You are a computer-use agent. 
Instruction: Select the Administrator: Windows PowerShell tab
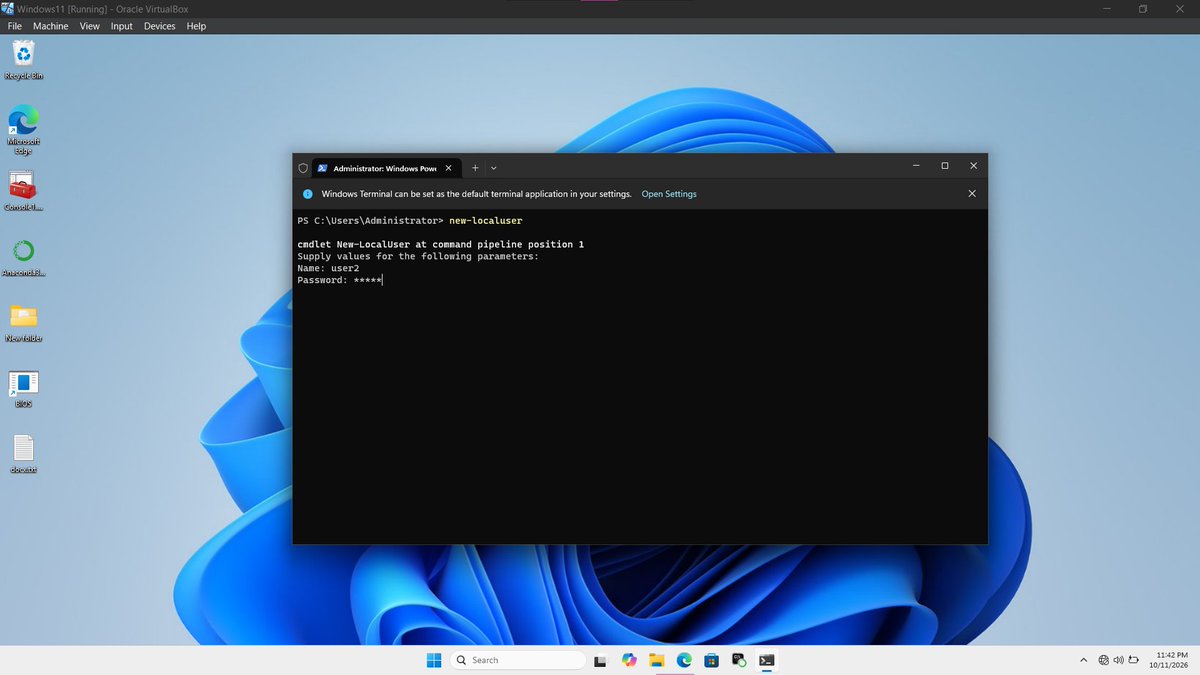[x=385, y=168]
